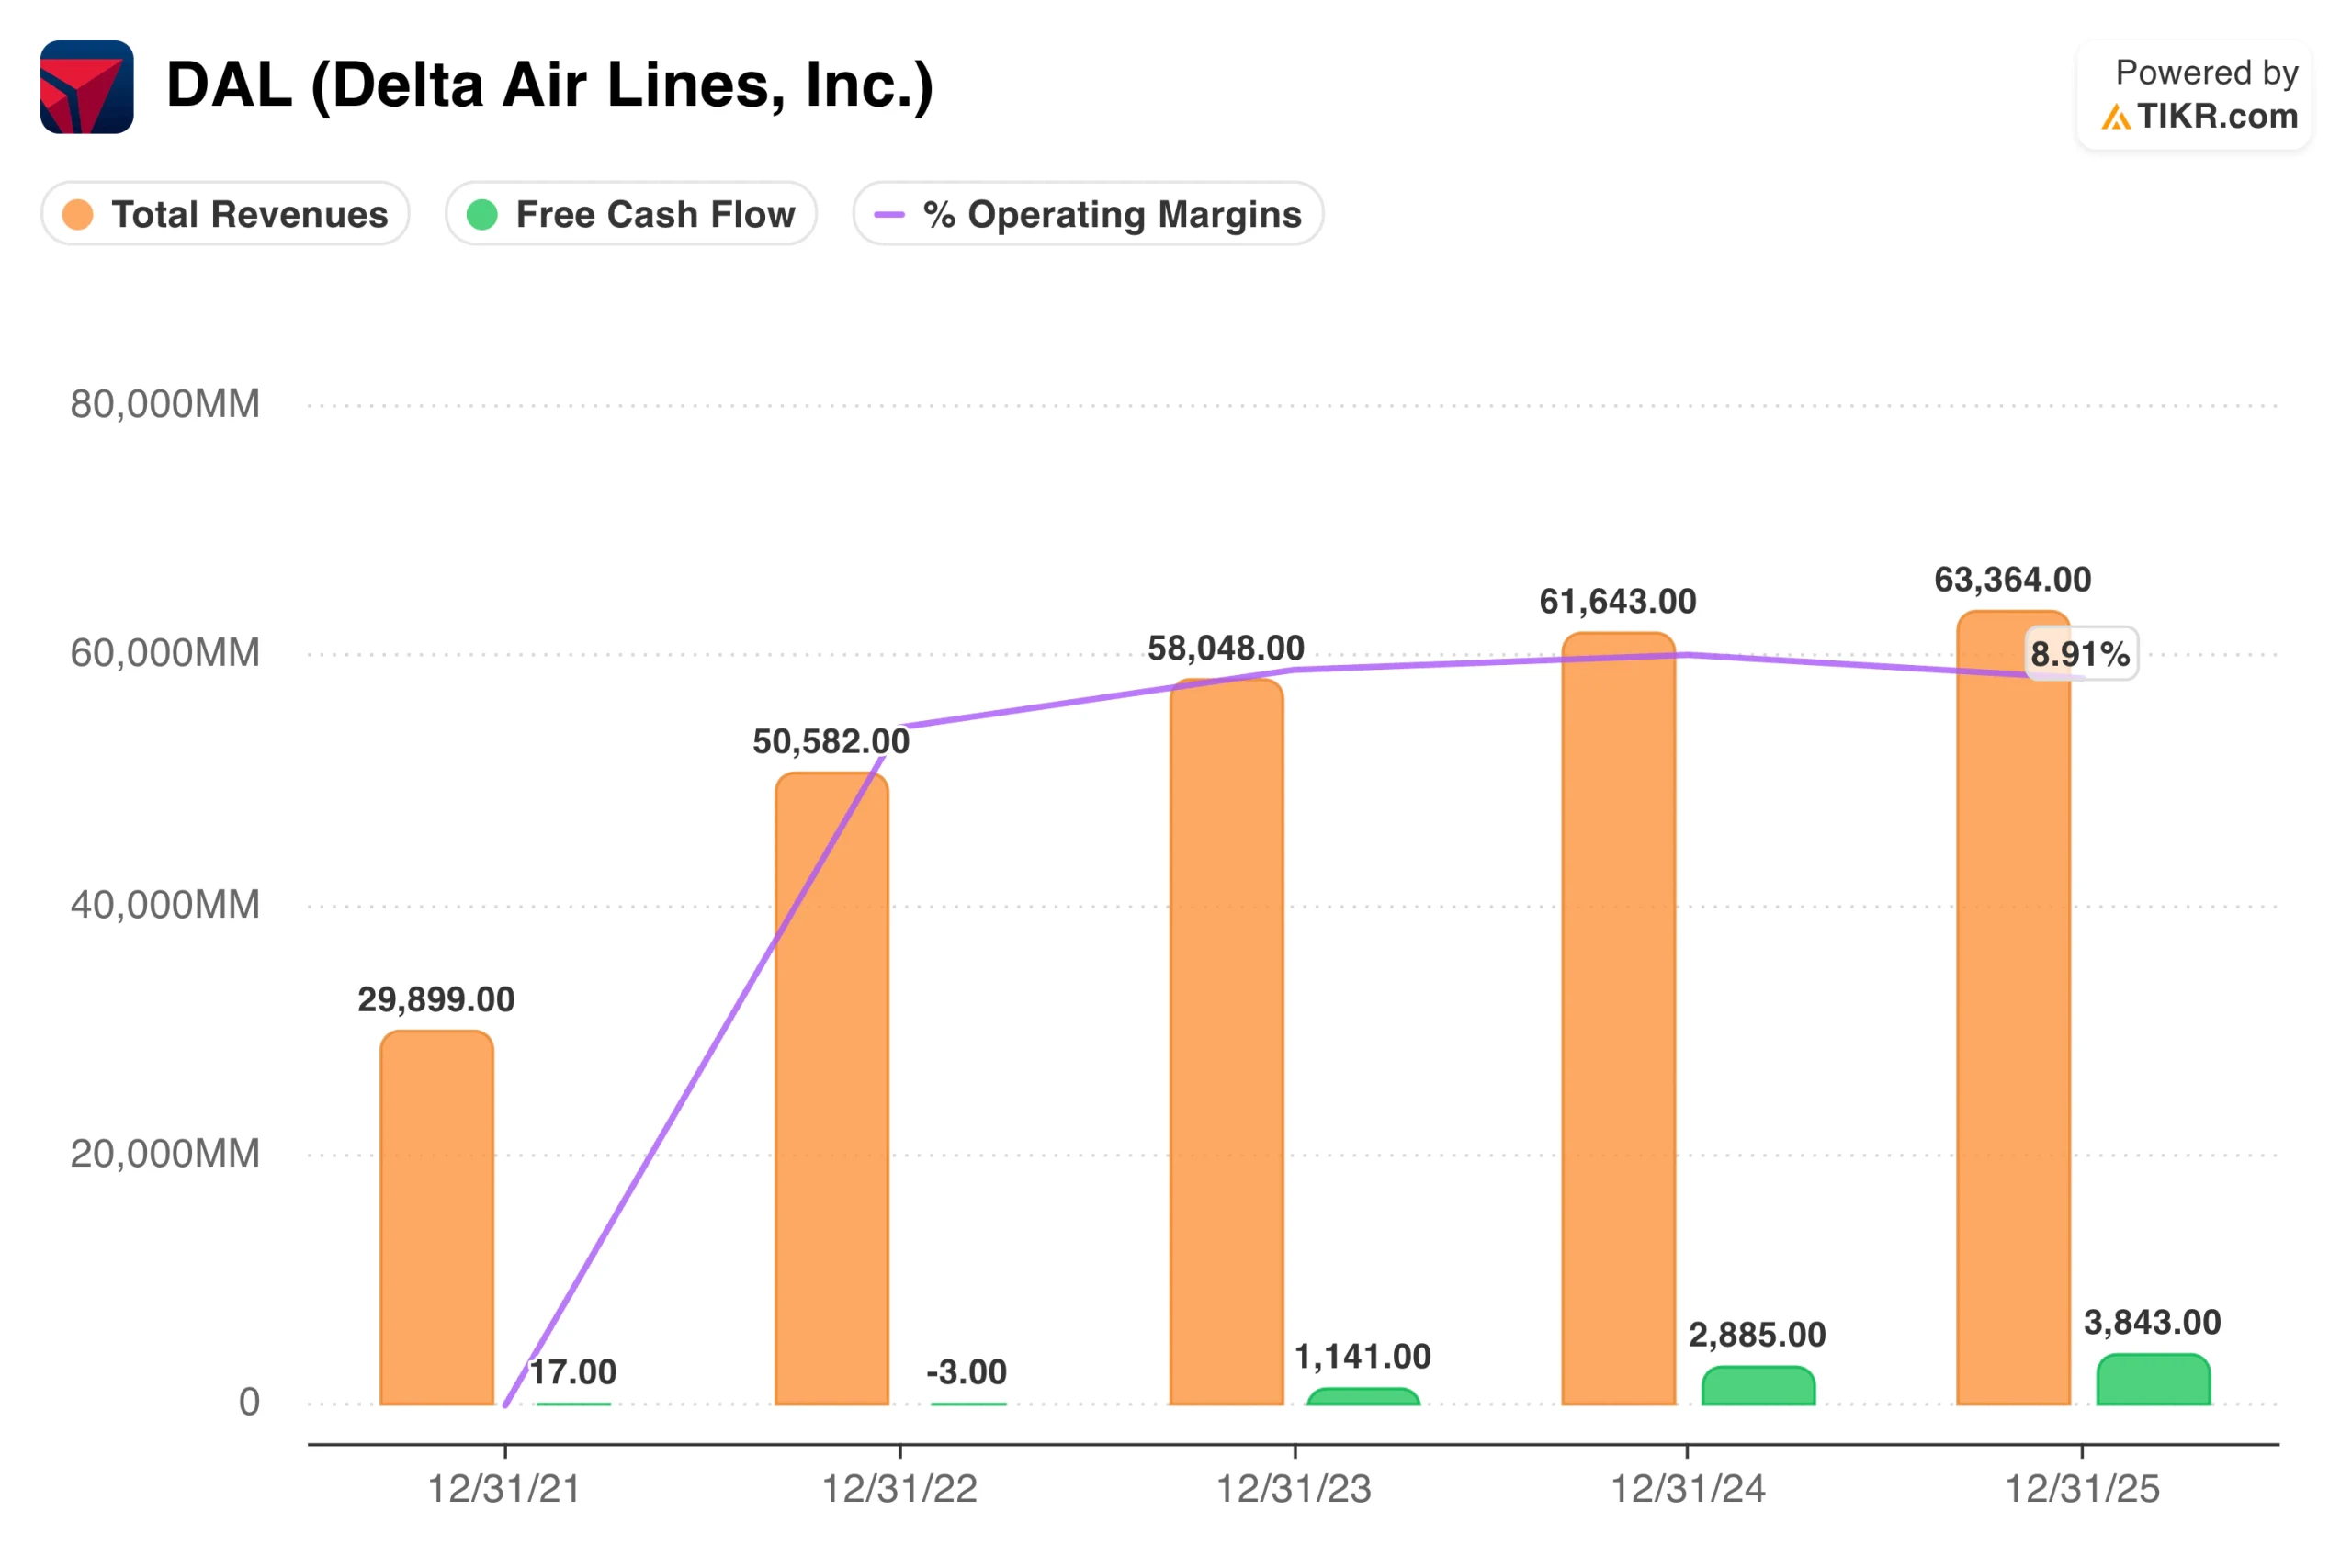The image size is (2352, 1568).
Task: Click the 3,843.00 free cash flow bar
Action: pyautogui.click(x=2153, y=1380)
